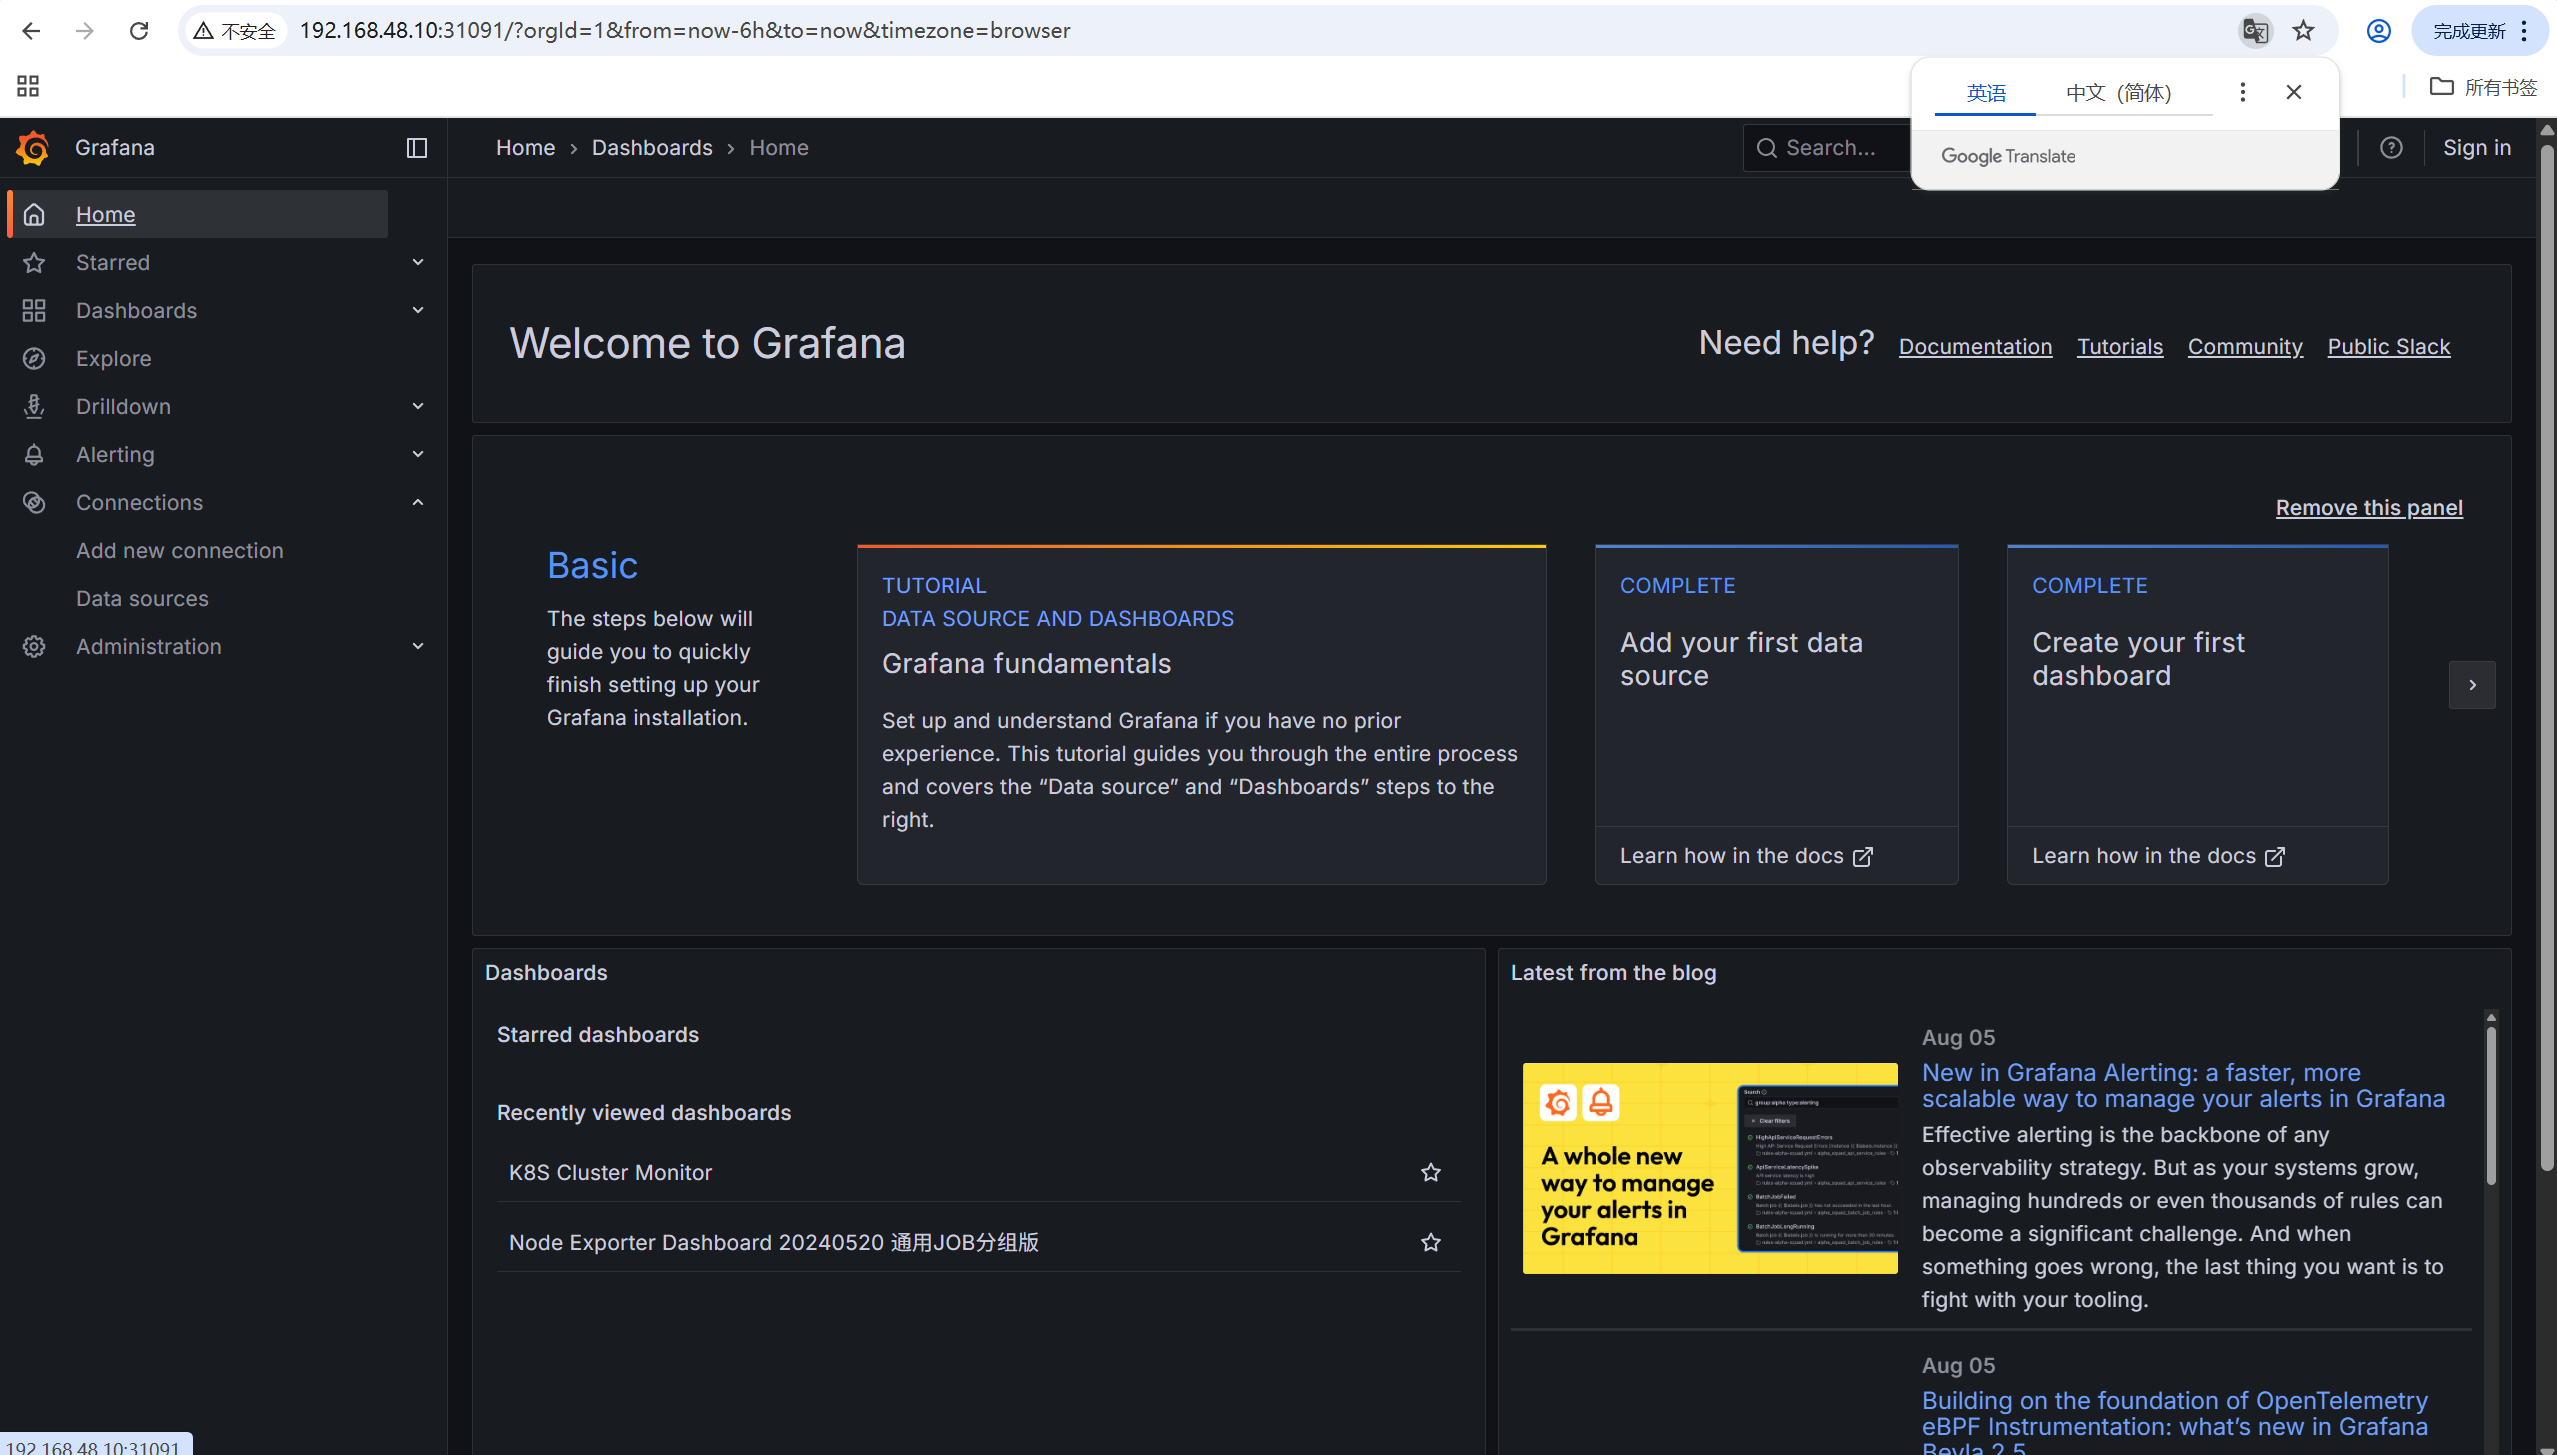Viewport: 2557px width, 1455px height.
Task: Collapse the Connections section
Action: (x=418, y=502)
